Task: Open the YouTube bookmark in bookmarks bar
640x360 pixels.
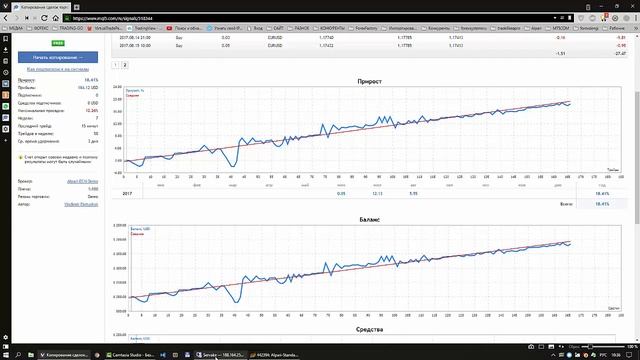Action: pyautogui.click(x=184, y=28)
